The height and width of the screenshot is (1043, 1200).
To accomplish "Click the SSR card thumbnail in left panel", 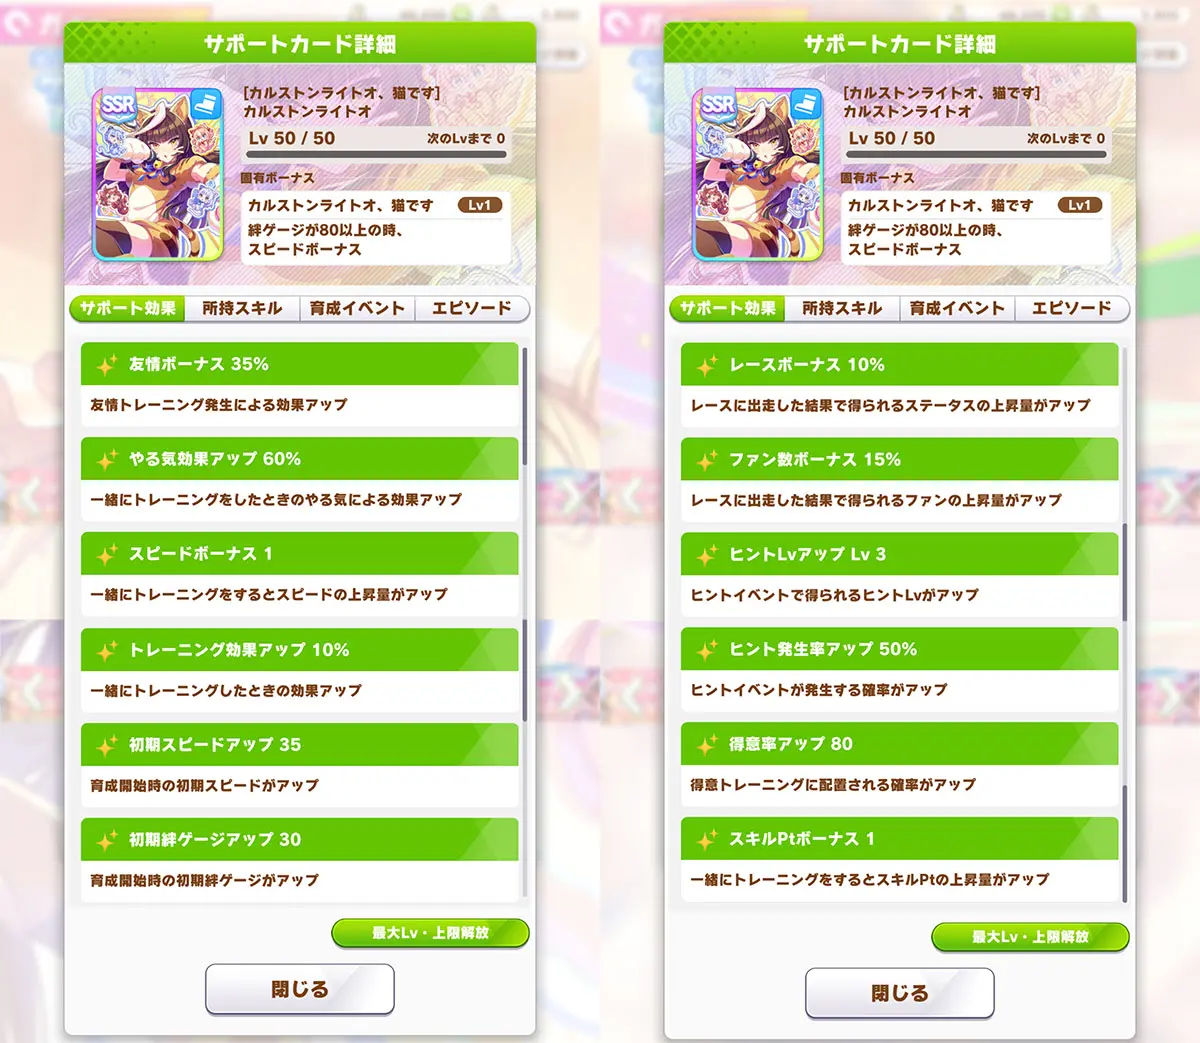I will [x=158, y=174].
